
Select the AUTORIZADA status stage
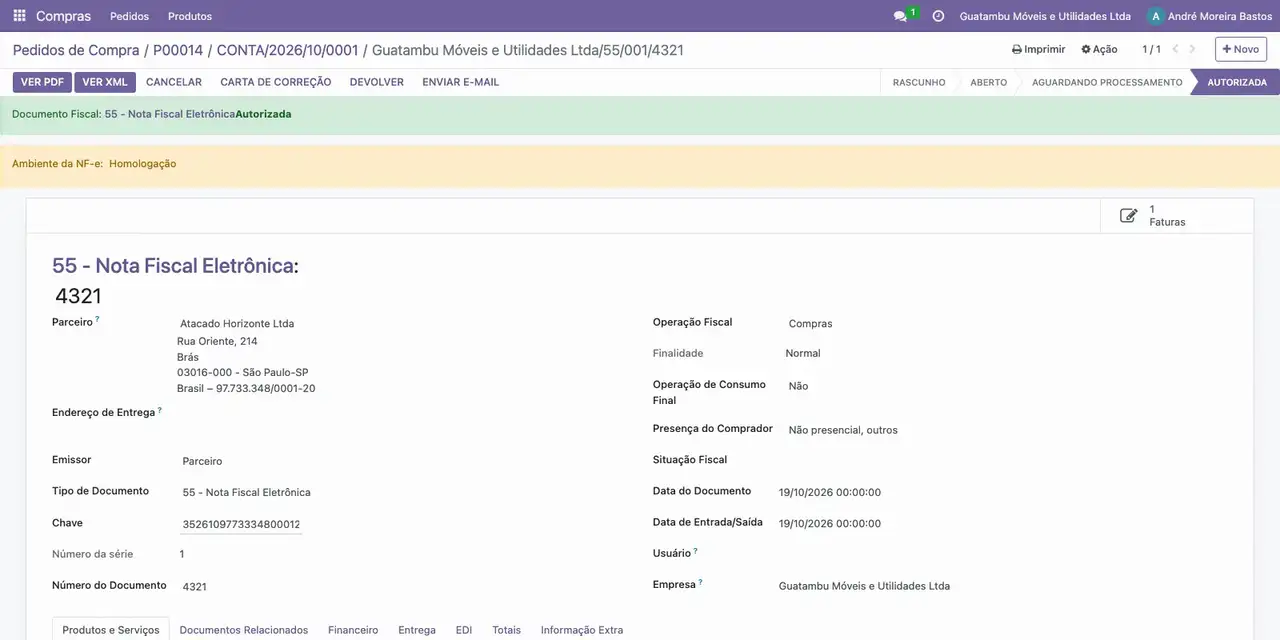(x=1237, y=82)
